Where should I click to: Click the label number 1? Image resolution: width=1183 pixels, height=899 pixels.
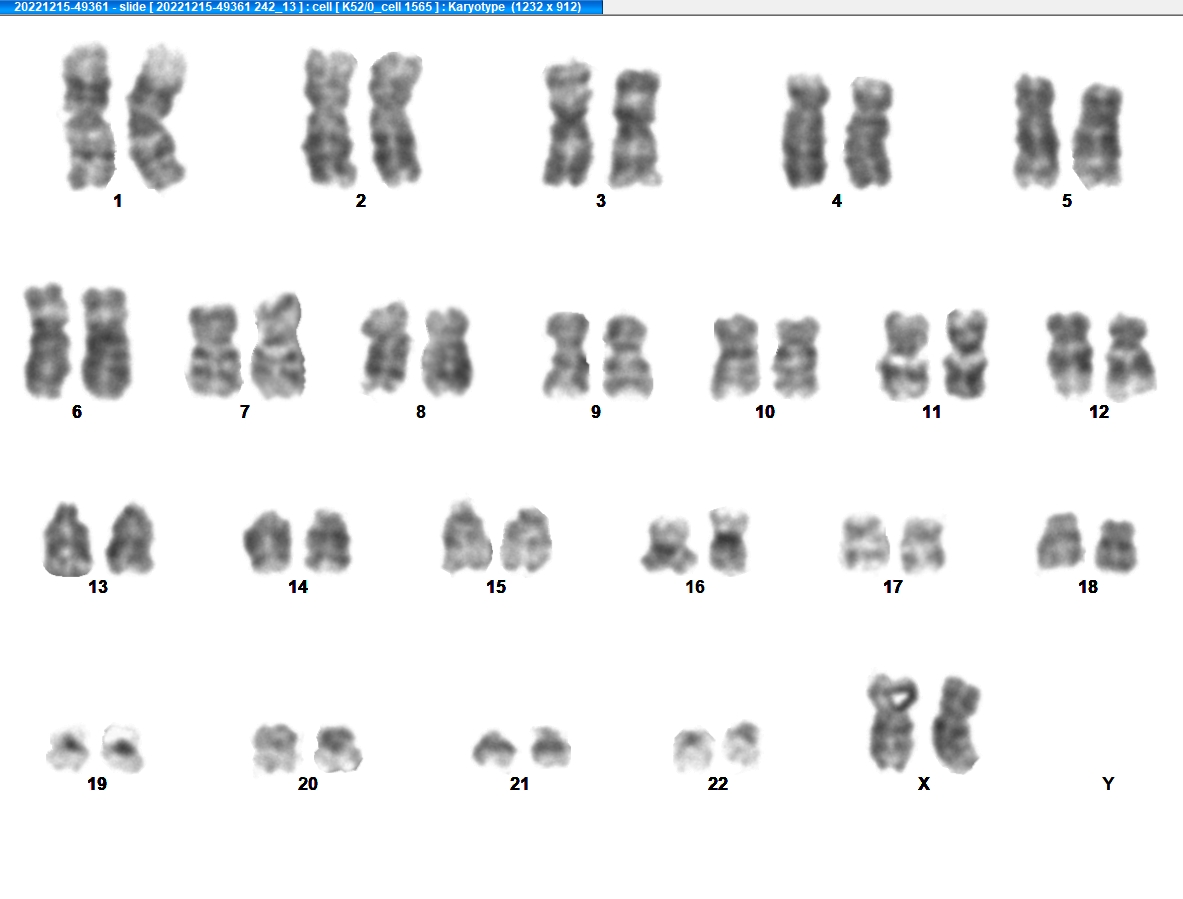pyautogui.click(x=118, y=201)
